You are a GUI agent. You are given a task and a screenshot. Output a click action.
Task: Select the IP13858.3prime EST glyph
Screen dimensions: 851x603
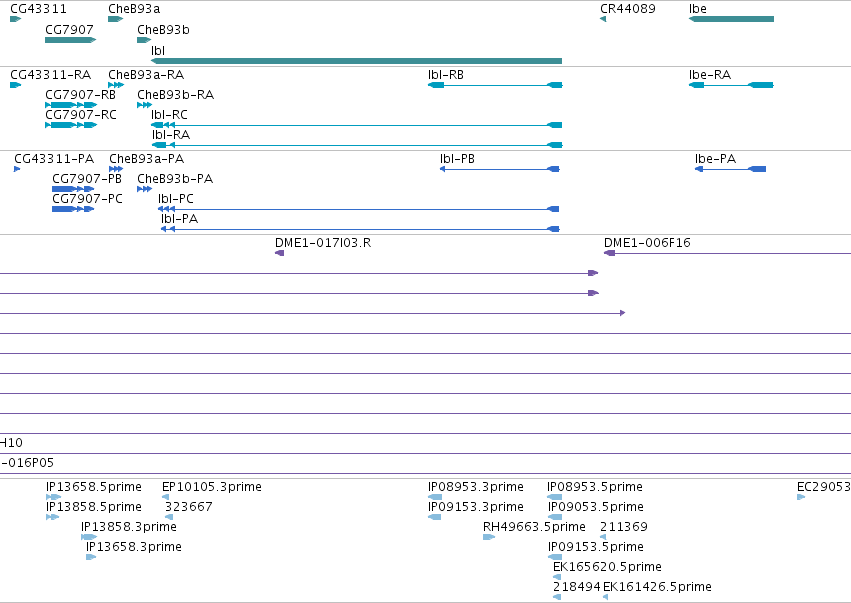pyautogui.click(x=89, y=537)
